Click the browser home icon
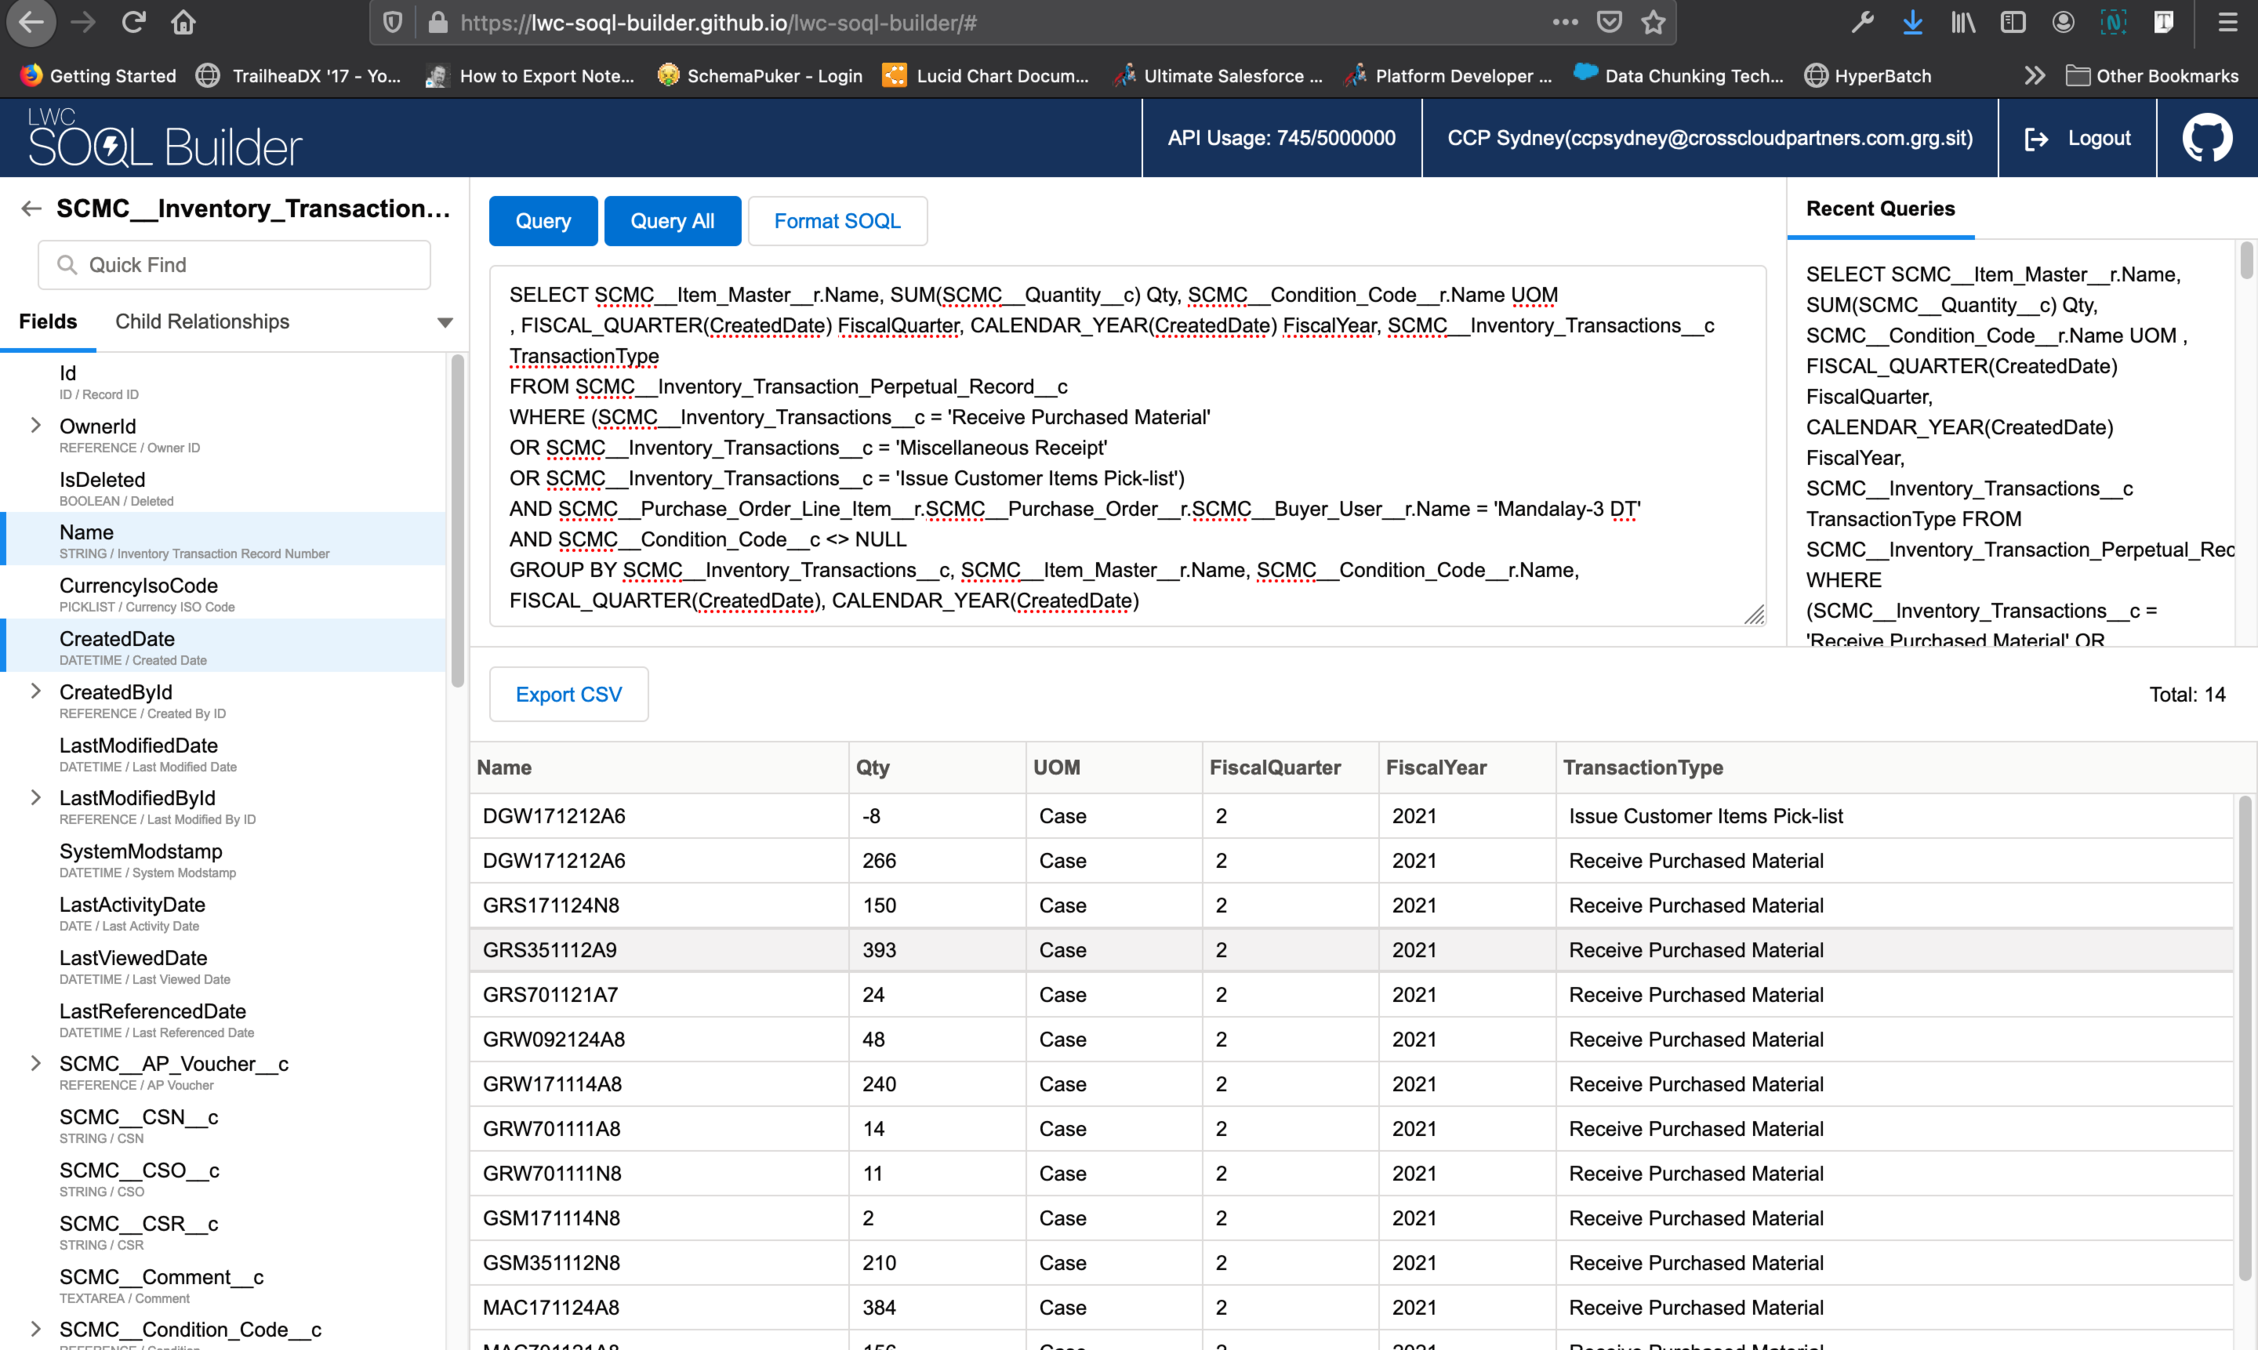Image resolution: width=2258 pixels, height=1350 pixels. pyautogui.click(x=183, y=22)
